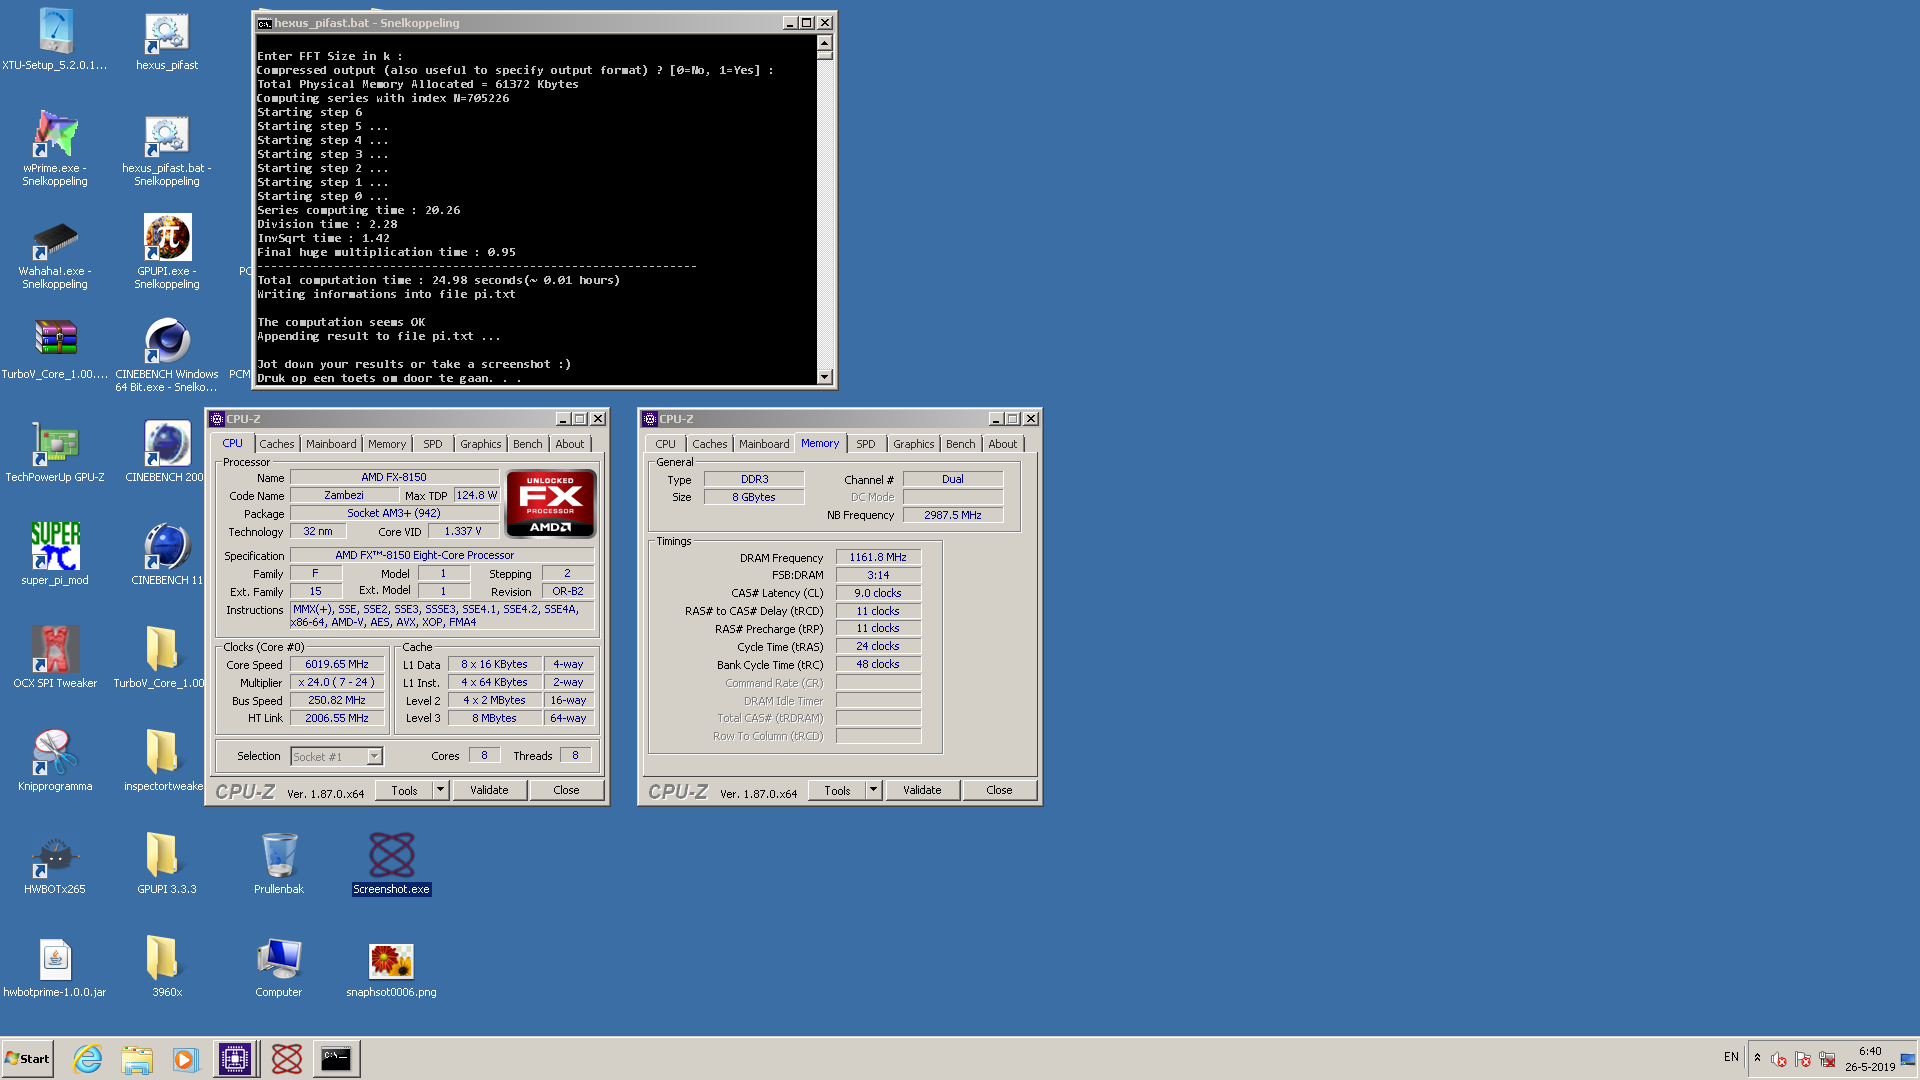Click Close button in left CPU-Z window

click(566, 790)
